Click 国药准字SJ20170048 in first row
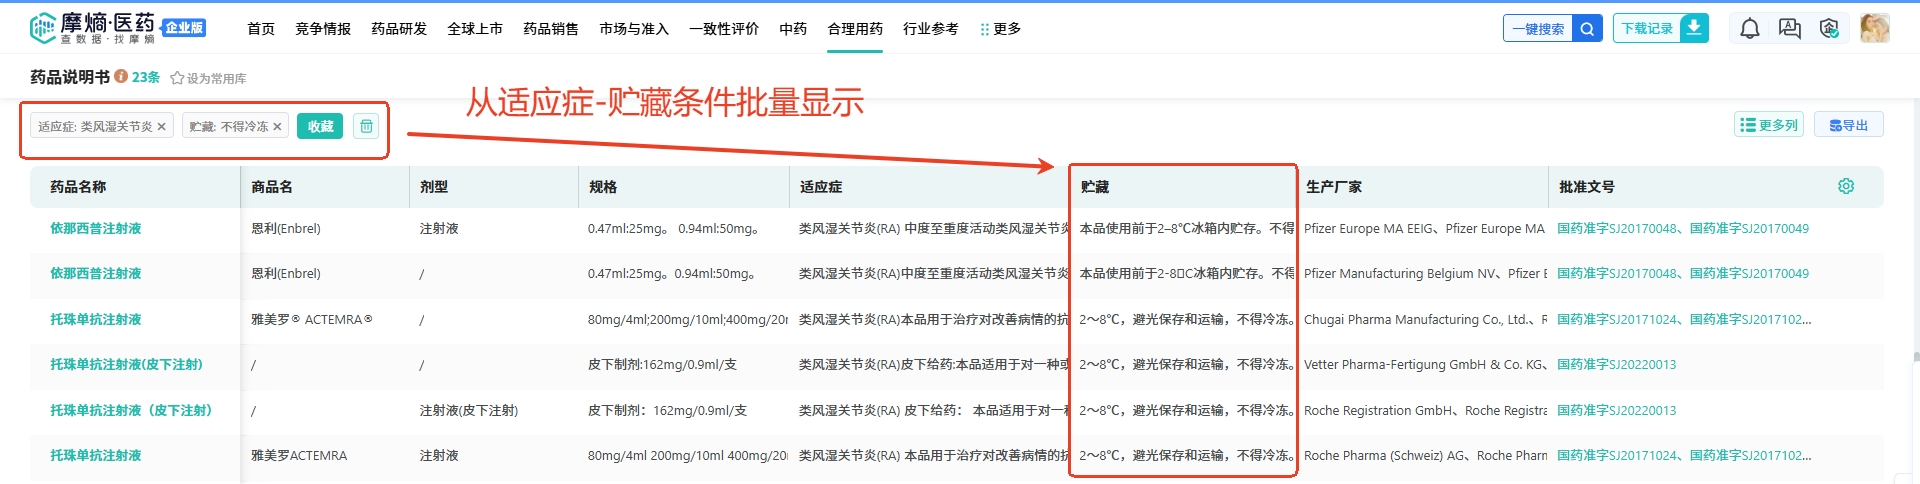Screen dimensions: 1920x484 [1617, 228]
